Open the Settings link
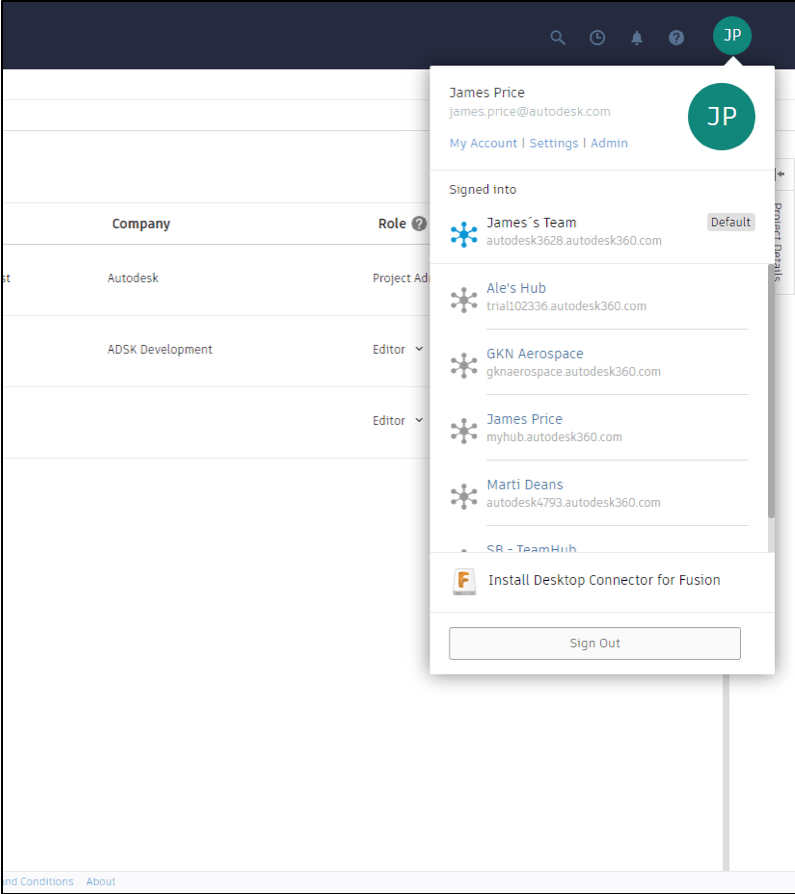 pos(554,143)
